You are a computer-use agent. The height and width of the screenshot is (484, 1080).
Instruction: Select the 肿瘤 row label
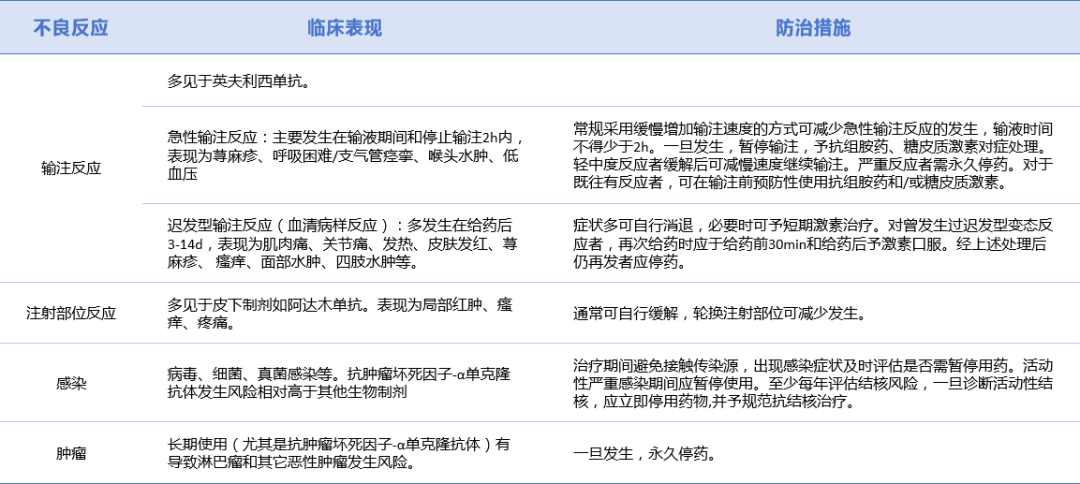(x=71, y=454)
